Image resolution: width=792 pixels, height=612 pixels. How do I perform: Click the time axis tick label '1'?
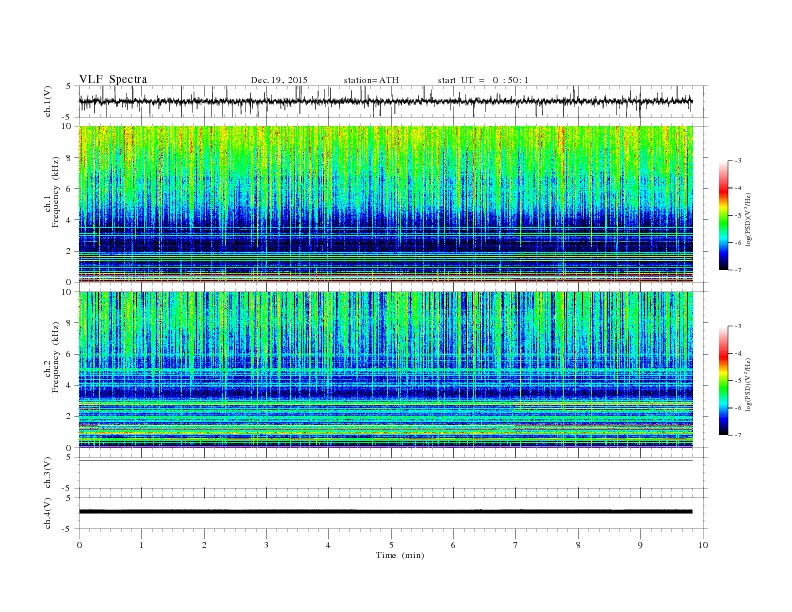141,545
